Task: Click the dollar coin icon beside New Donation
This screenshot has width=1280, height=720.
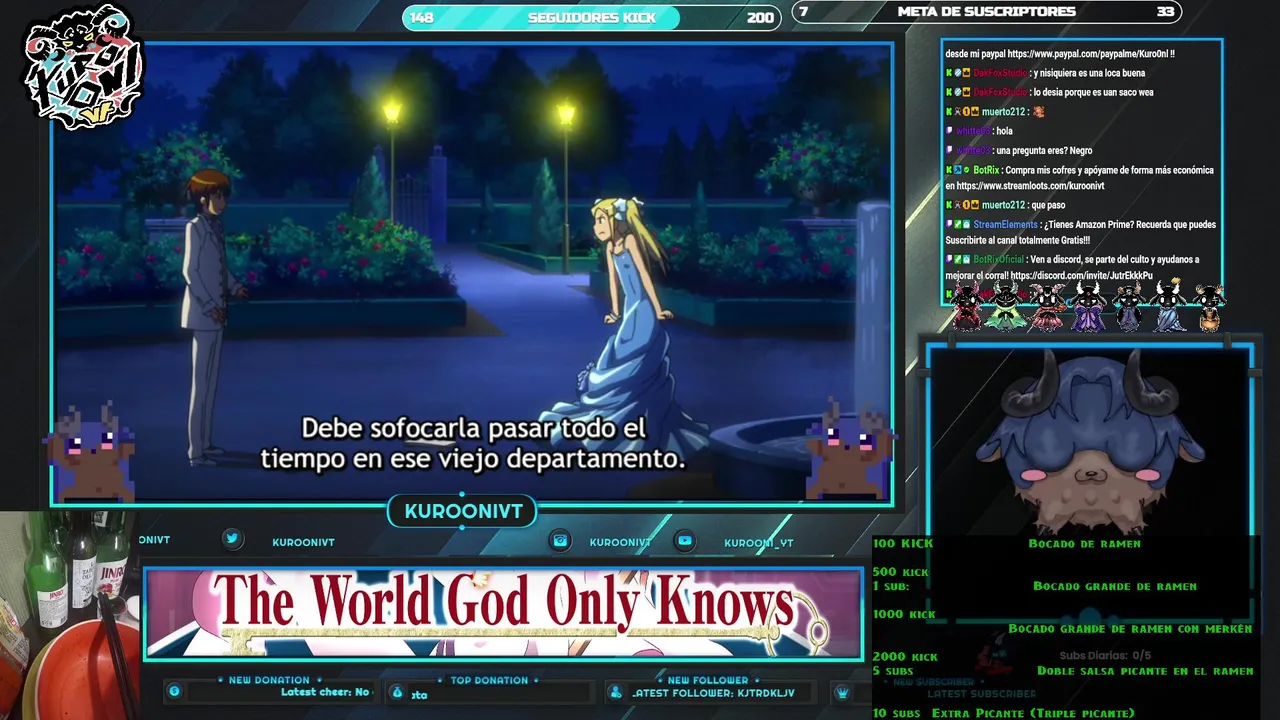Action: tap(174, 691)
